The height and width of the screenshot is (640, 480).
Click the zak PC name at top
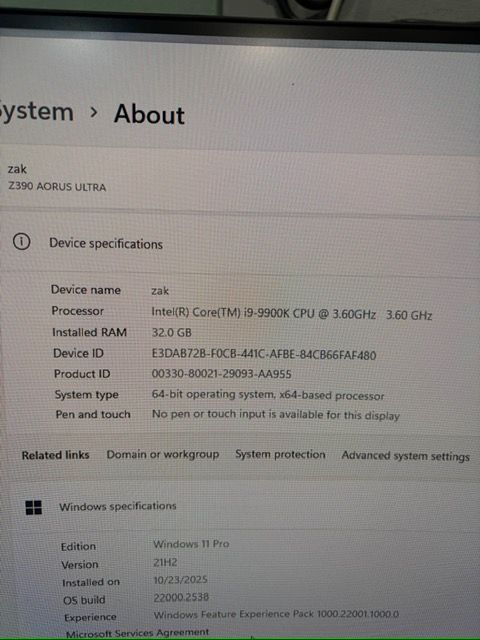point(17,169)
